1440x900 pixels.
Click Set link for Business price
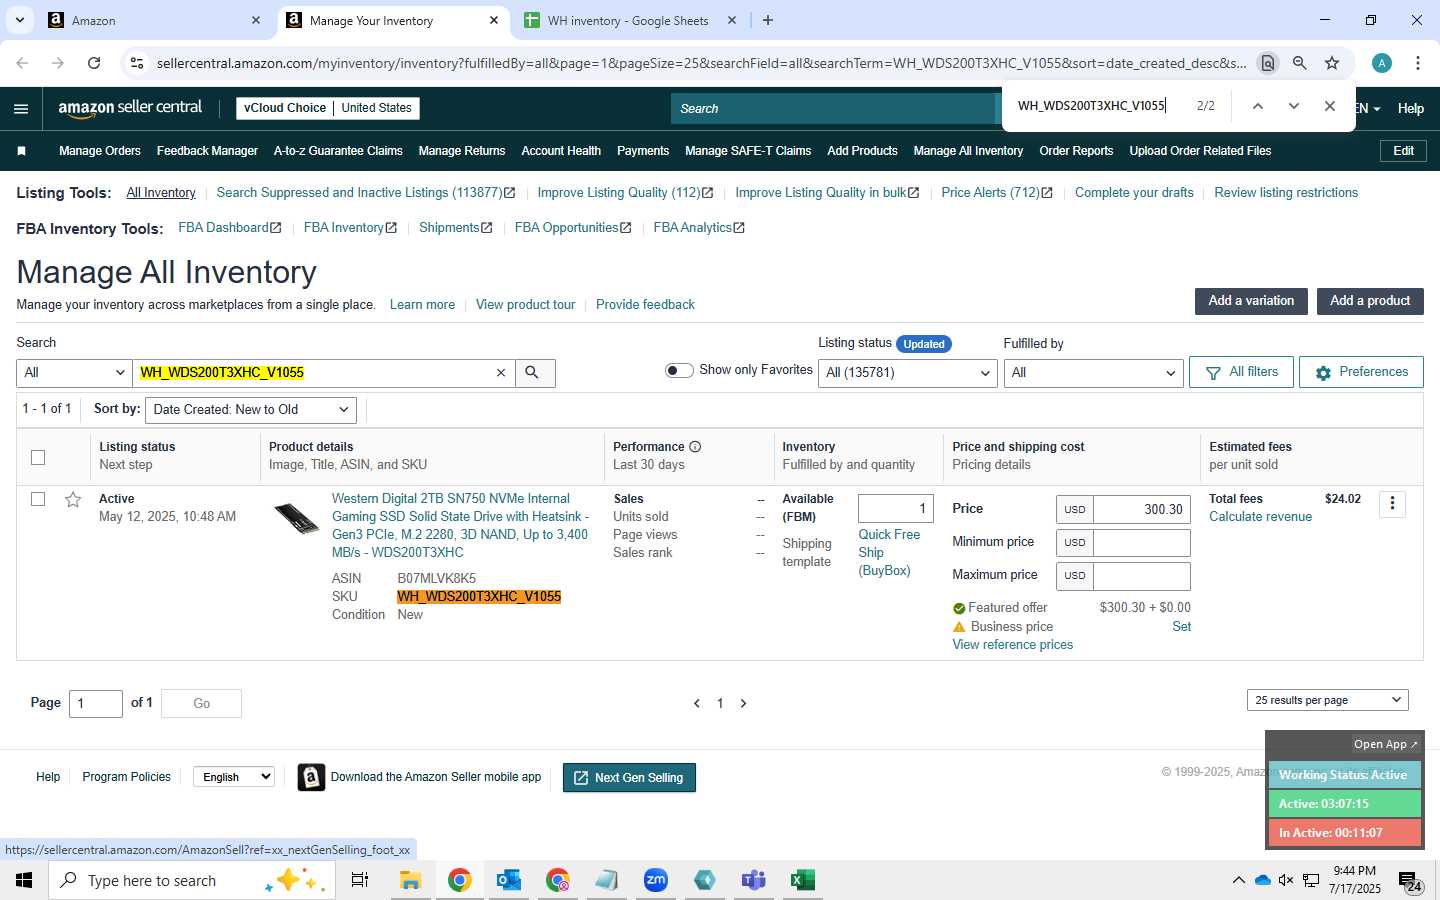pos(1182,627)
